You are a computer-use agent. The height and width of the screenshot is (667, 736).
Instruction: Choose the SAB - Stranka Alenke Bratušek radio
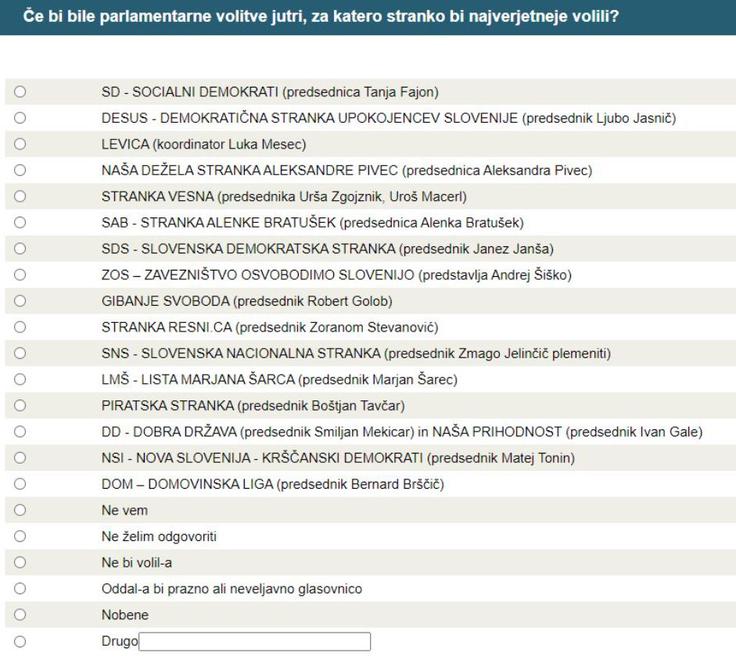click(x=20, y=222)
